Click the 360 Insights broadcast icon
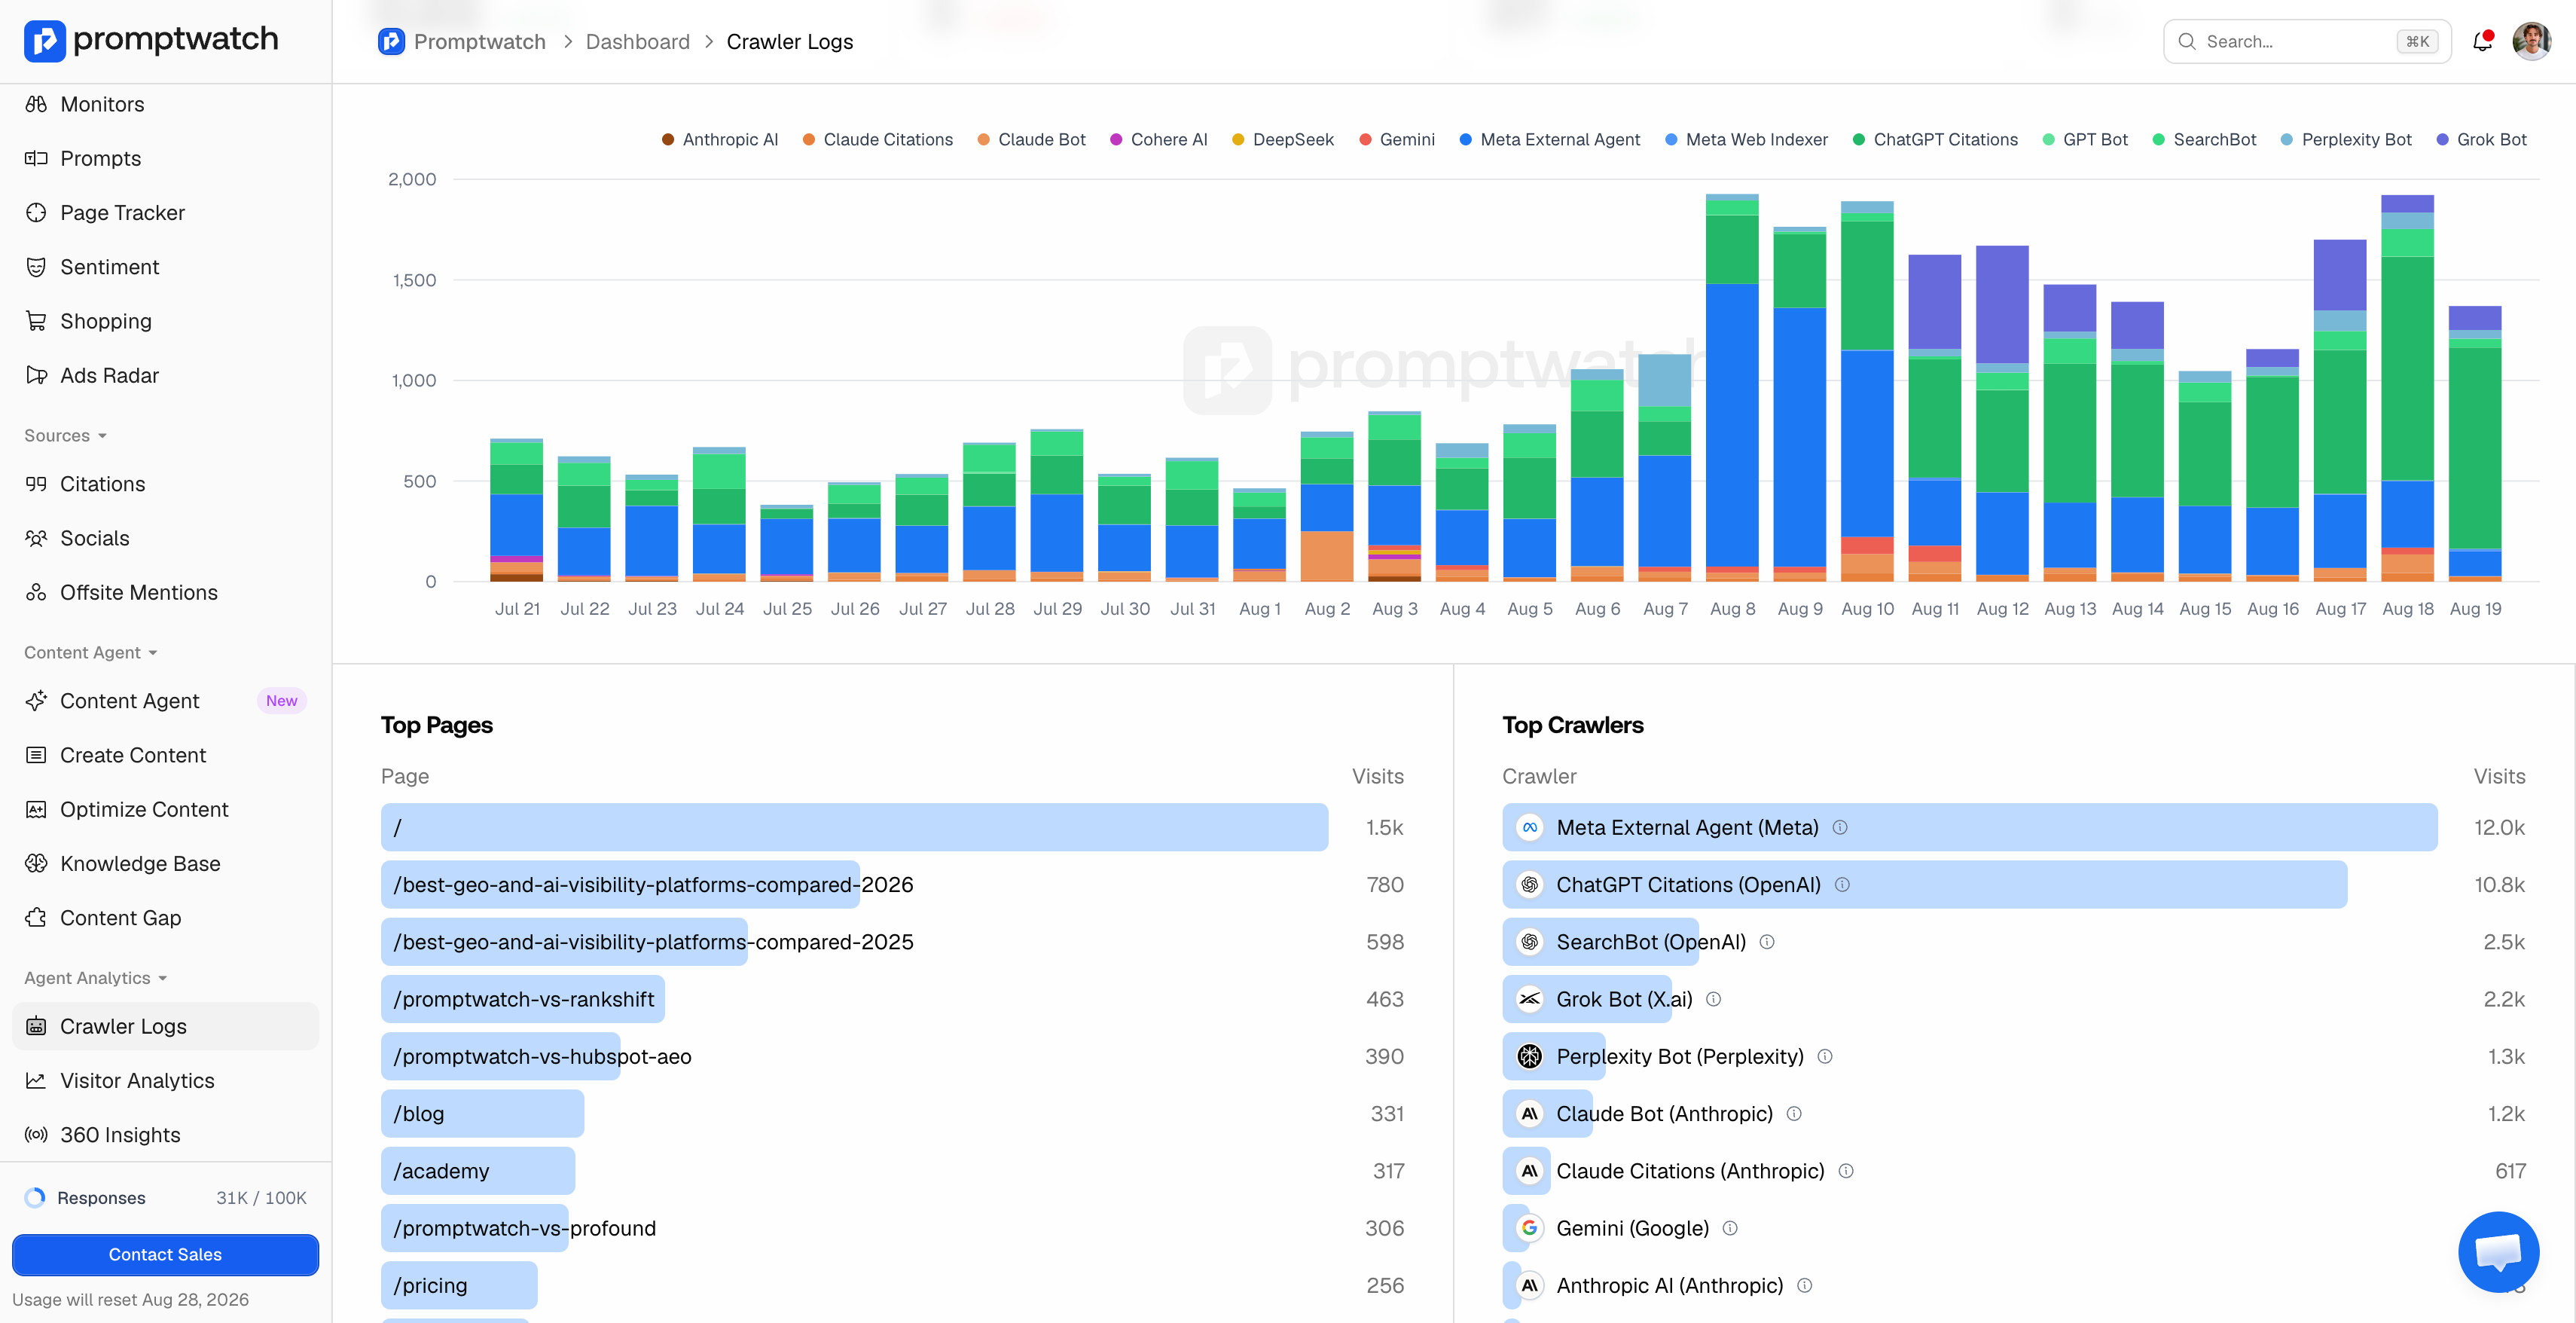Image resolution: width=2576 pixels, height=1323 pixels. [x=36, y=1135]
